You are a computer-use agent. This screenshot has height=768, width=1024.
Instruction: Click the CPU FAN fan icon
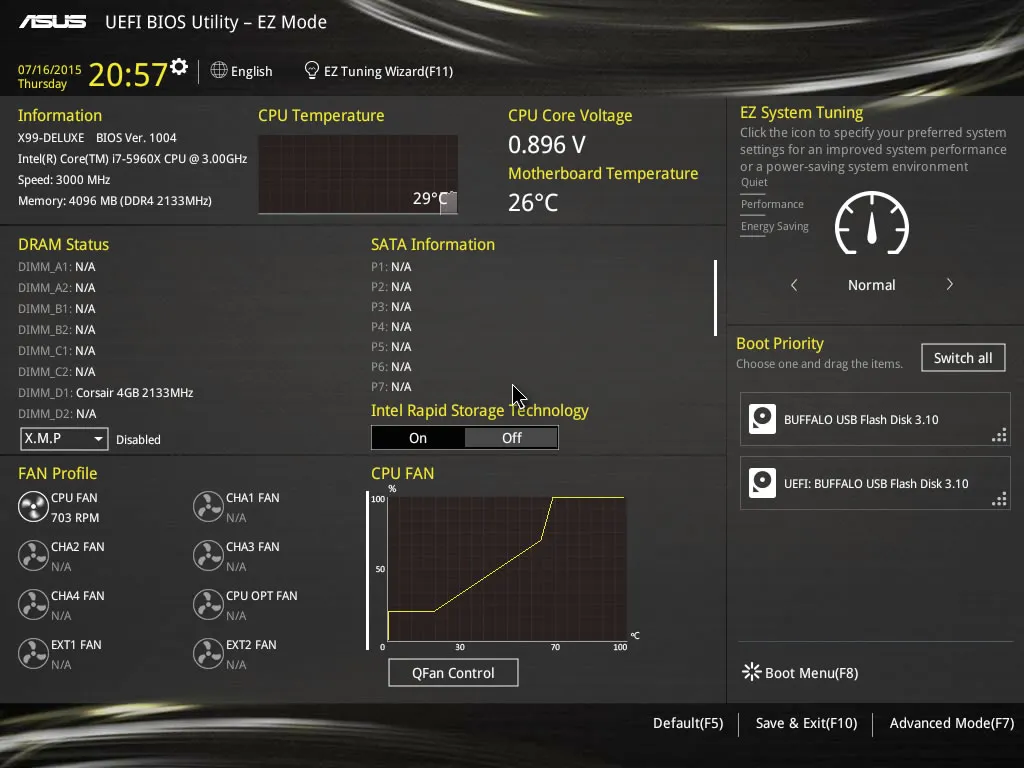[33, 507]
